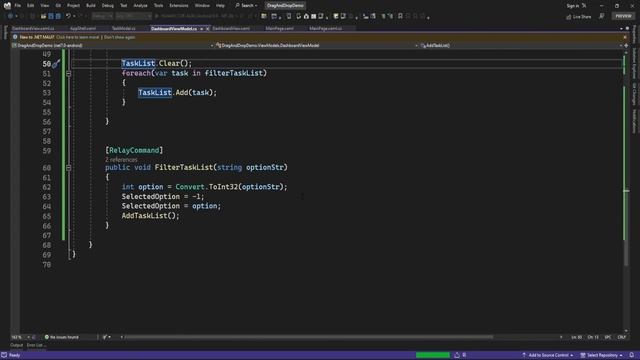
Task: Switch to the AppShell.xaml tab
Action: coord(83,29)
